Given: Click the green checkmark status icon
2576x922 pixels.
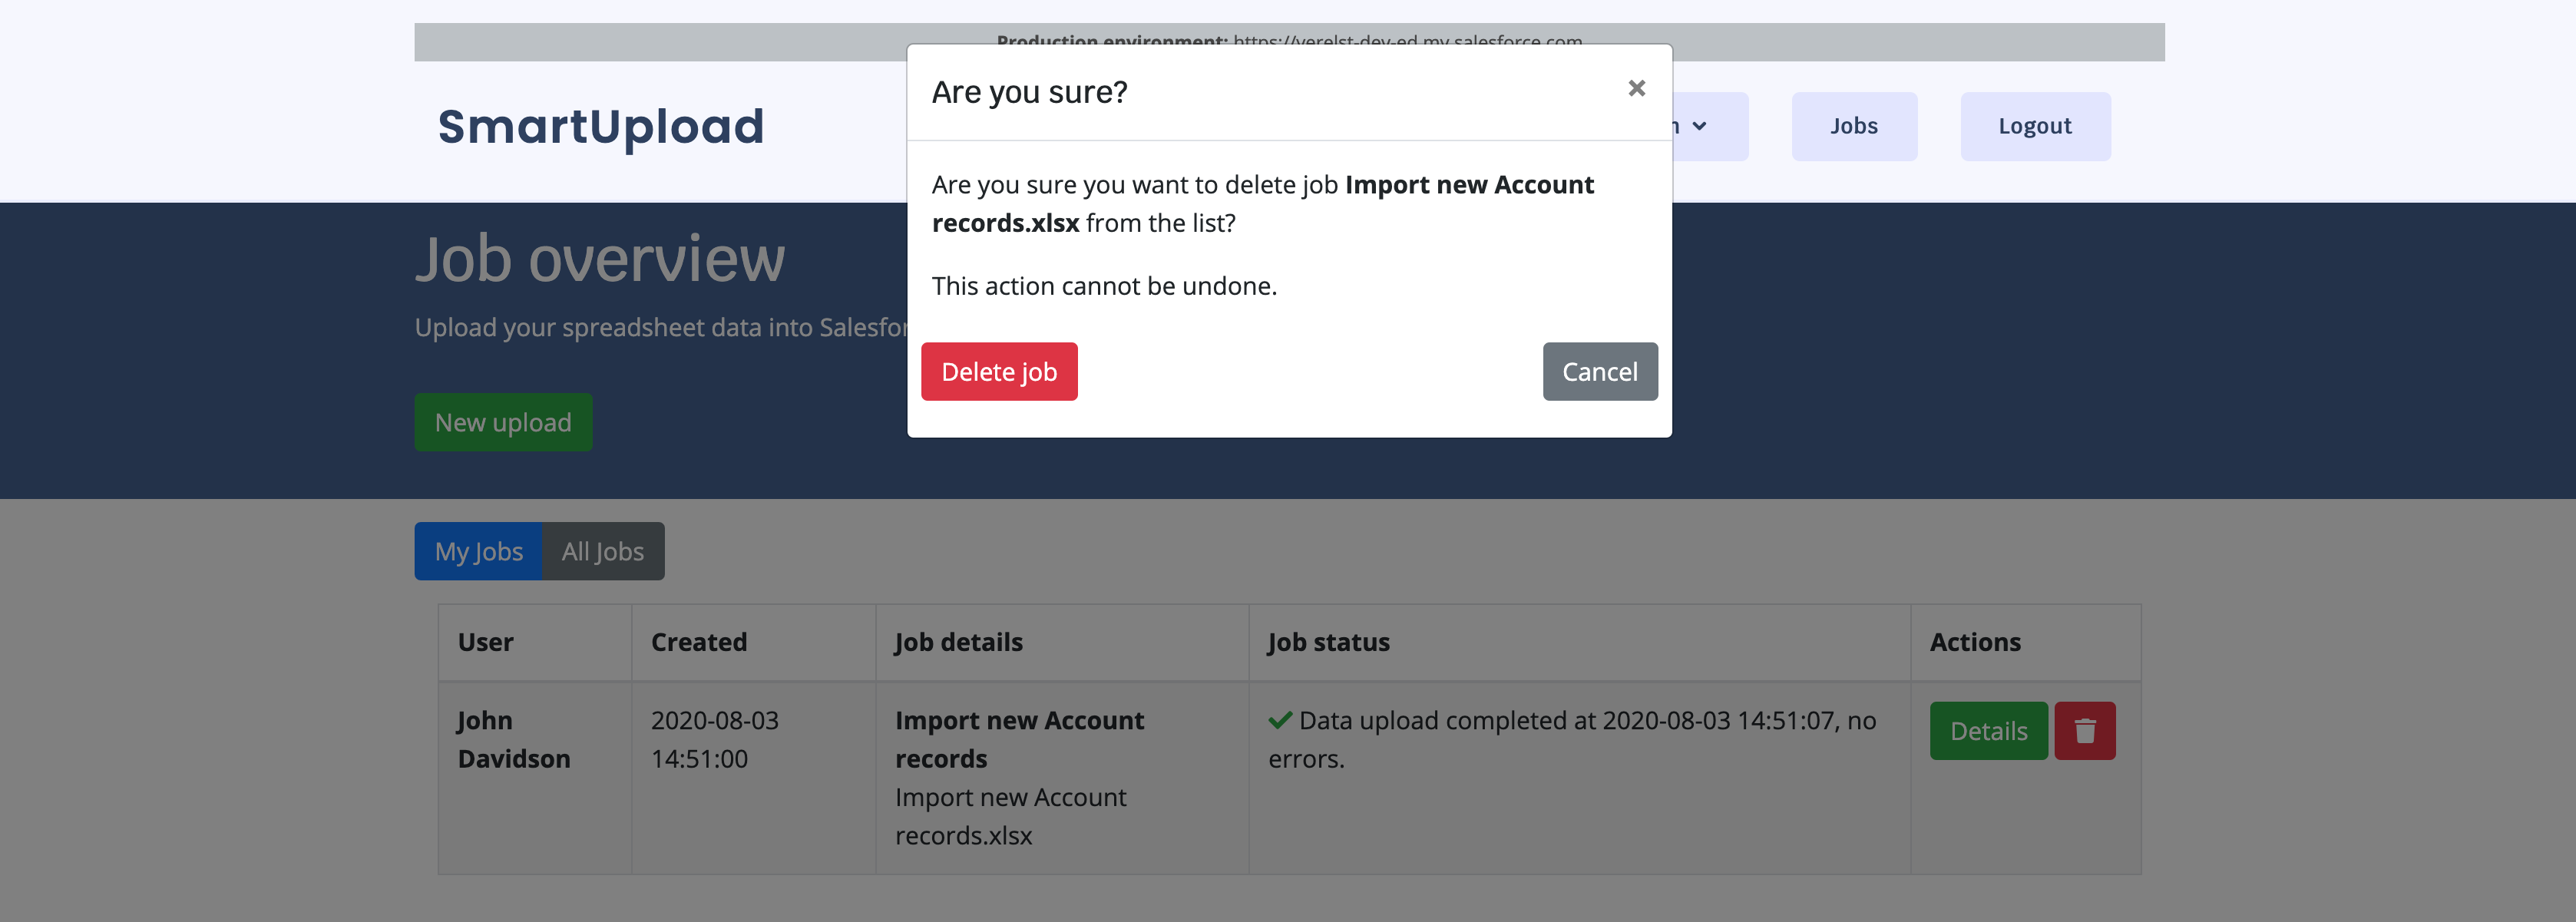Looking at the screenshot, I should 1279,720.
